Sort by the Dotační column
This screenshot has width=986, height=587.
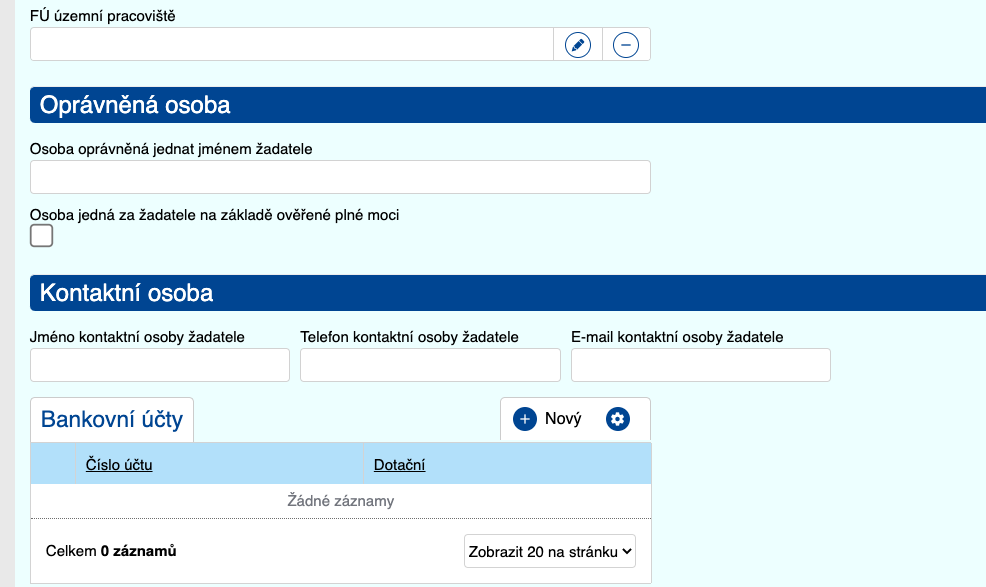(399, 465)
